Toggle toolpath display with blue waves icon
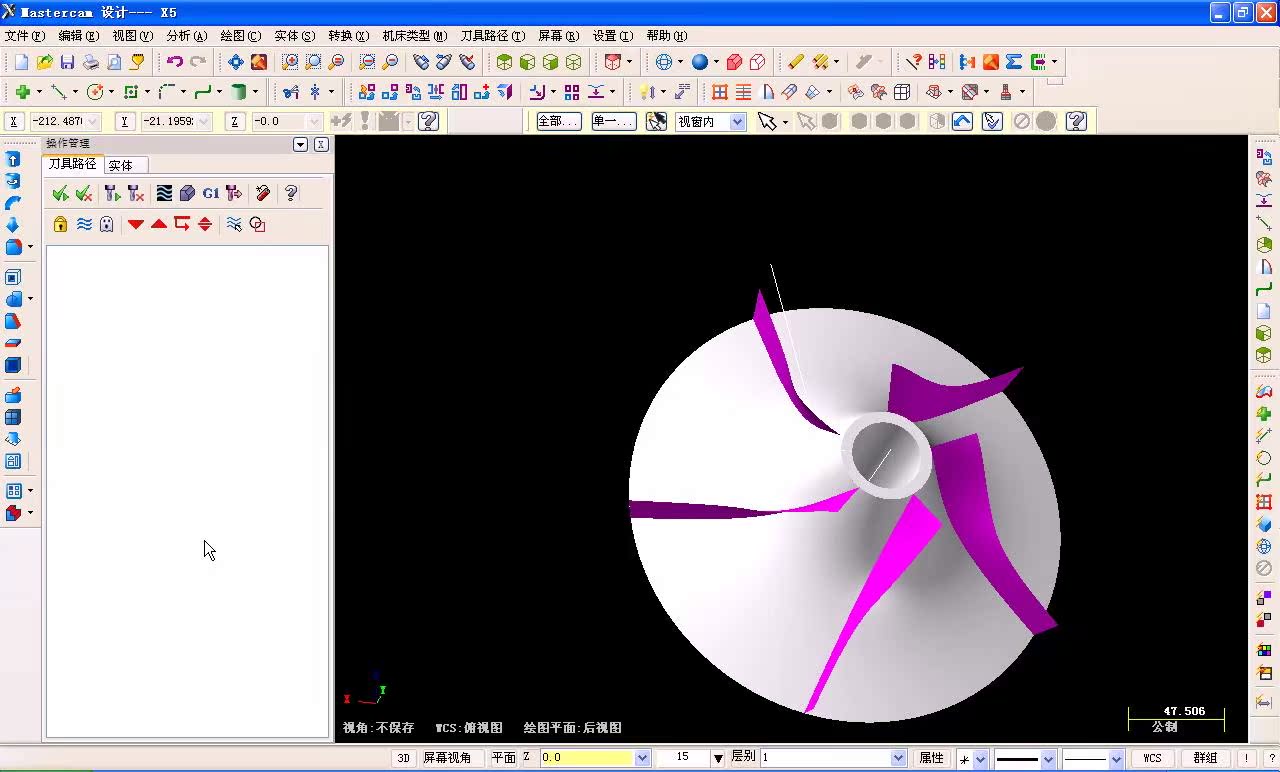This screenshot has height=772, width=1280. click(84, 224)
